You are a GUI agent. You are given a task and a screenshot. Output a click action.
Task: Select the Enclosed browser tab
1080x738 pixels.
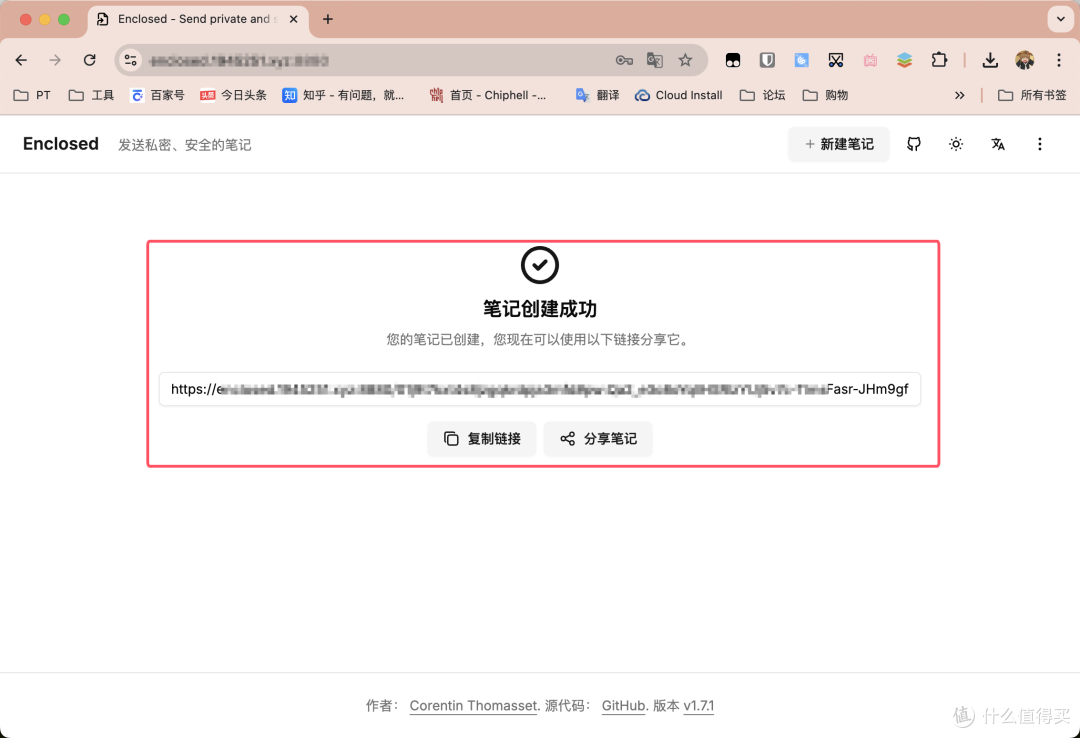[x=198, y=20]
